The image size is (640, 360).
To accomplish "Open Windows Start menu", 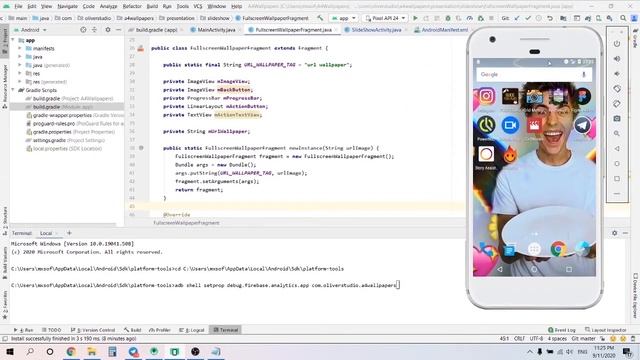I will [x=9, y=351].
